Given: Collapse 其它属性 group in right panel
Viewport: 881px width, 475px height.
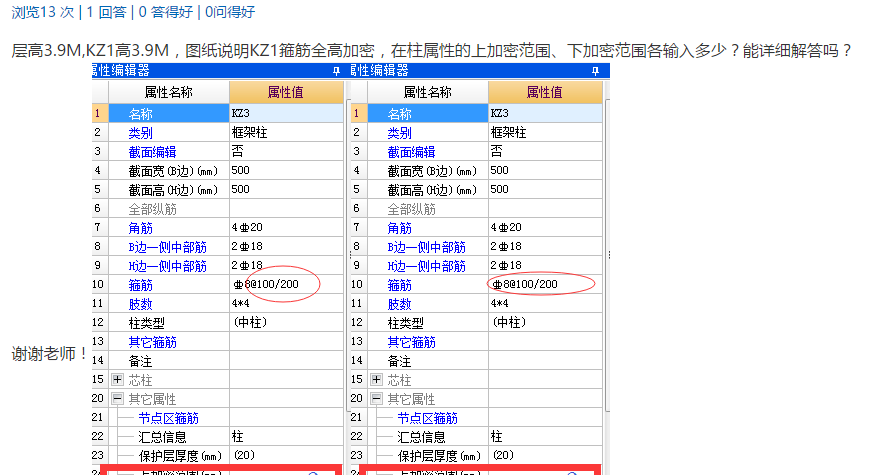Looking at the screenshot, I should [x=376, y=399].
